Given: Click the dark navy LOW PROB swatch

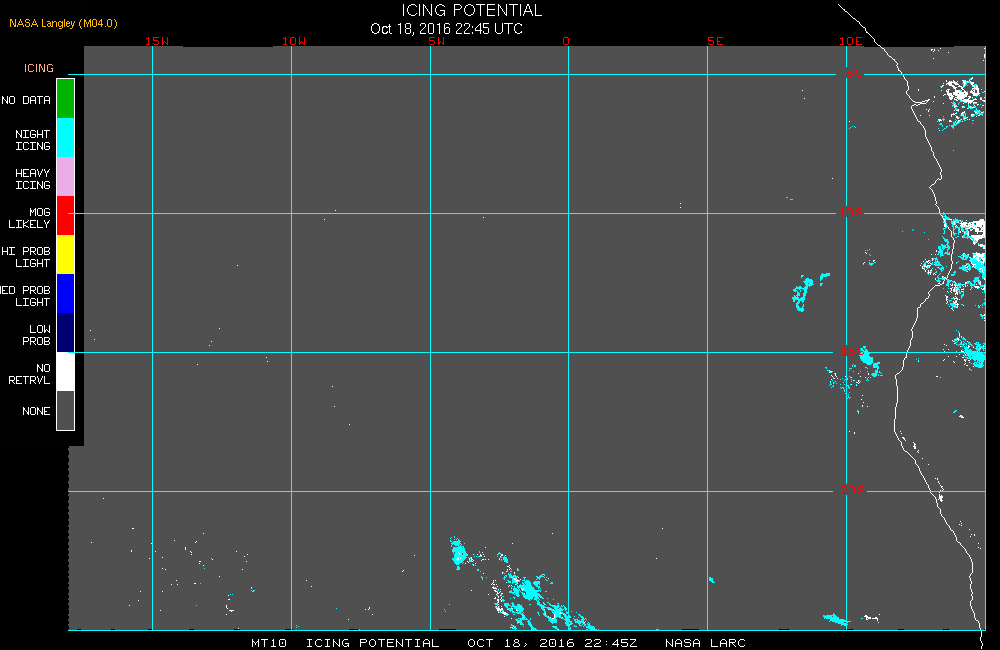Looking at the screenshot, I should pyautogui.click(x=66, y=332).
